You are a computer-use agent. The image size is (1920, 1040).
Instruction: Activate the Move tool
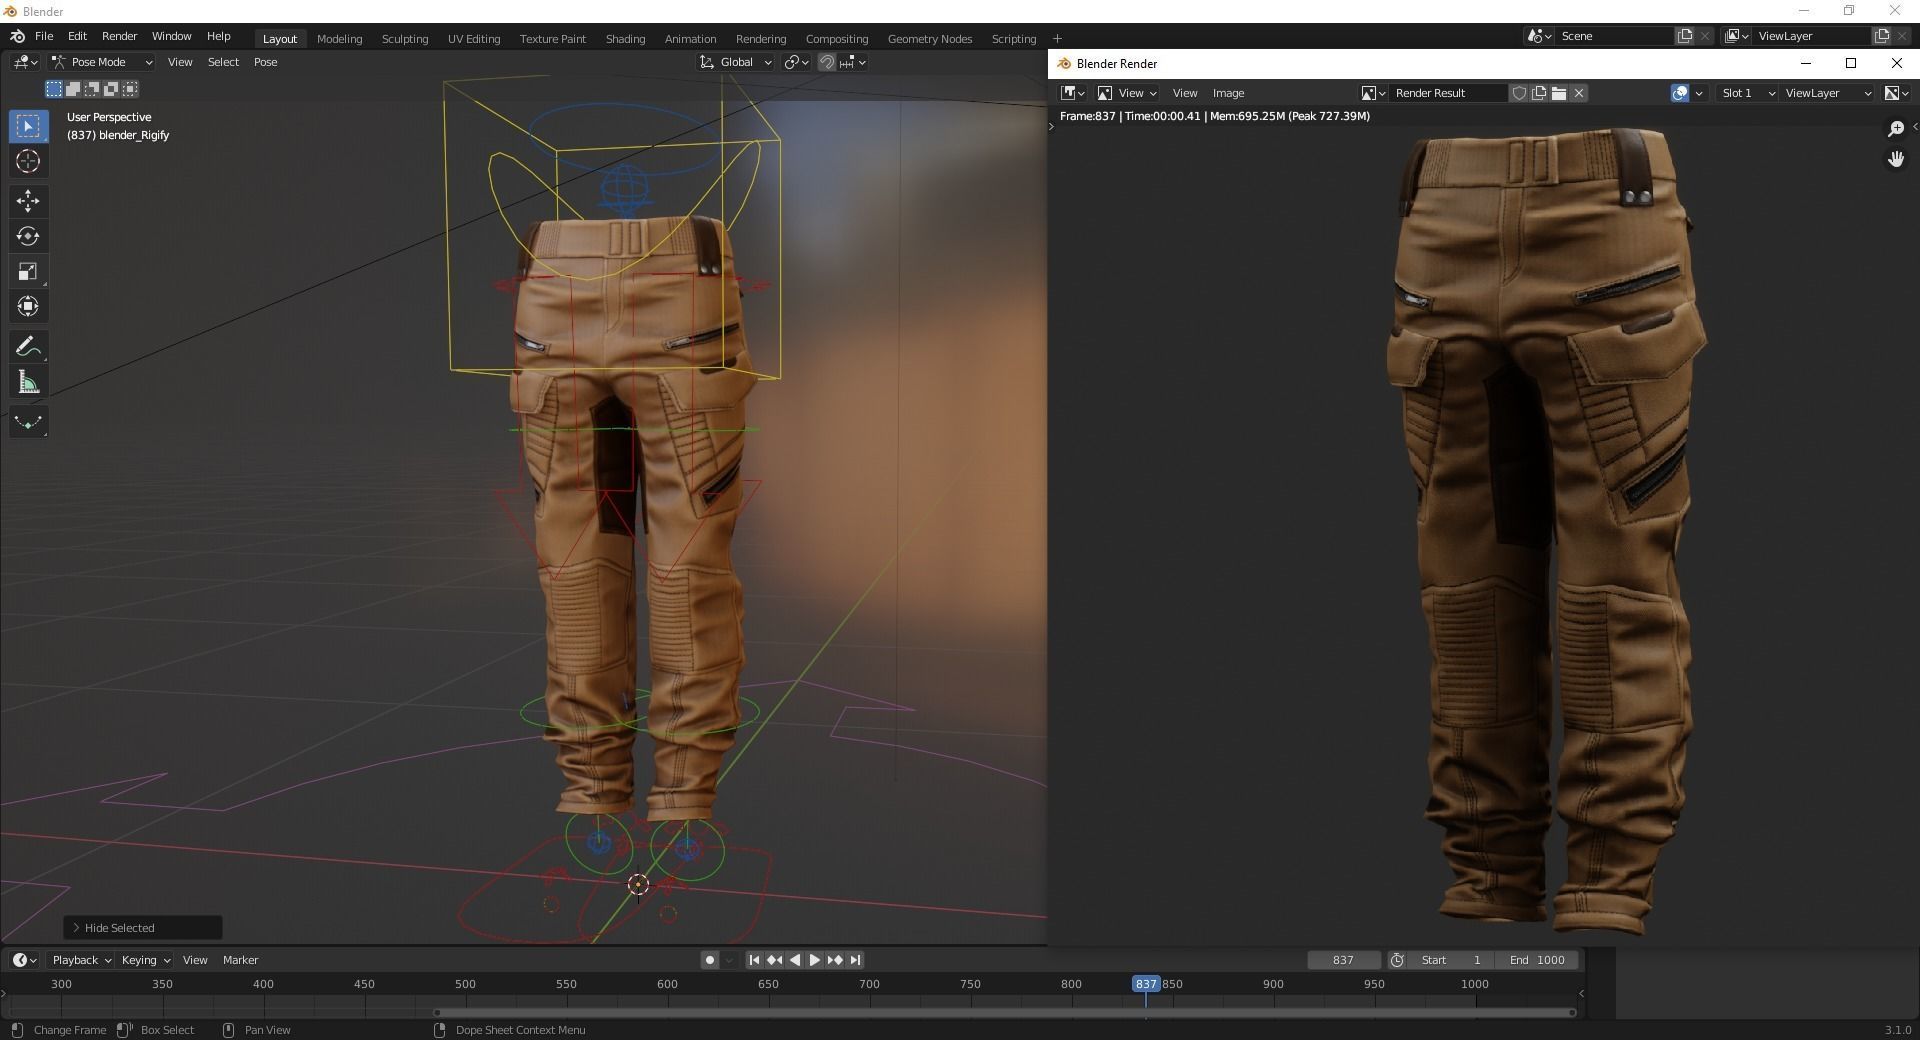click(x=28, y=201)
